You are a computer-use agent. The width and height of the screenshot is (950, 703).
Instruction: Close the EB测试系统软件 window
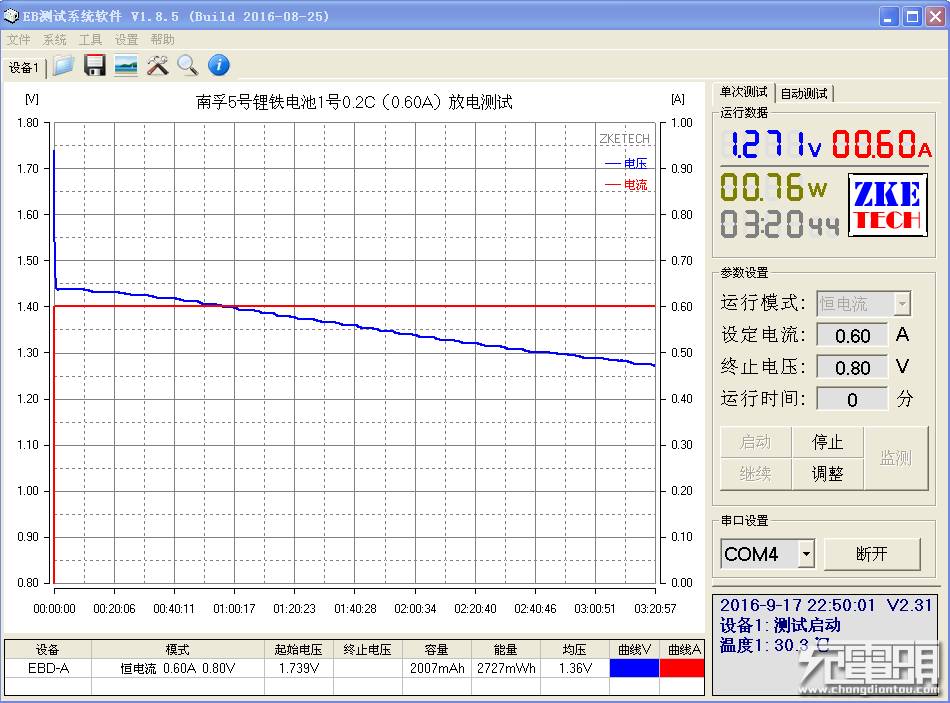pos(935,16)
